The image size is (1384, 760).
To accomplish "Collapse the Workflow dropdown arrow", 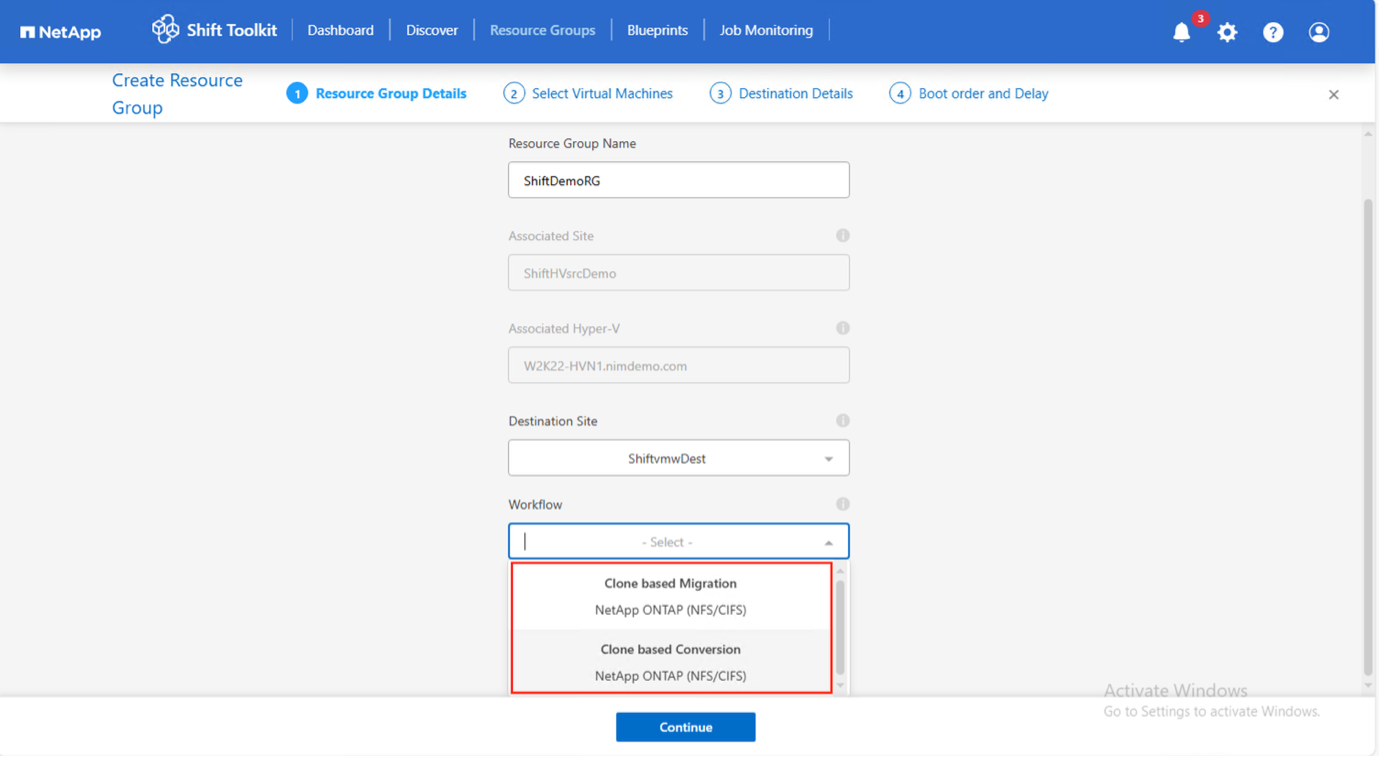I will pyautogui.click(x=828, y=542).
